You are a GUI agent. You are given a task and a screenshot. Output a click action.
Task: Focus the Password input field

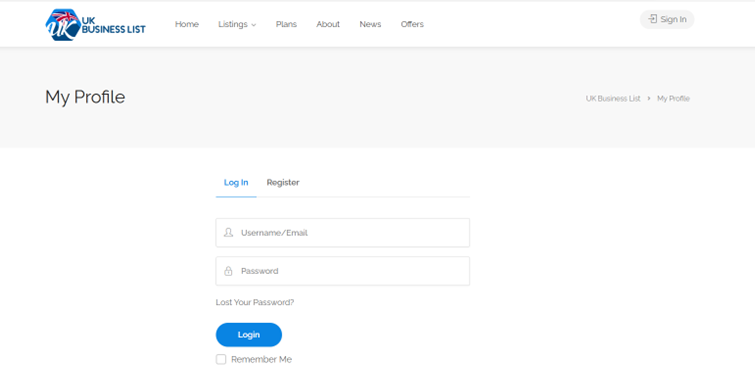coord(343,271)
